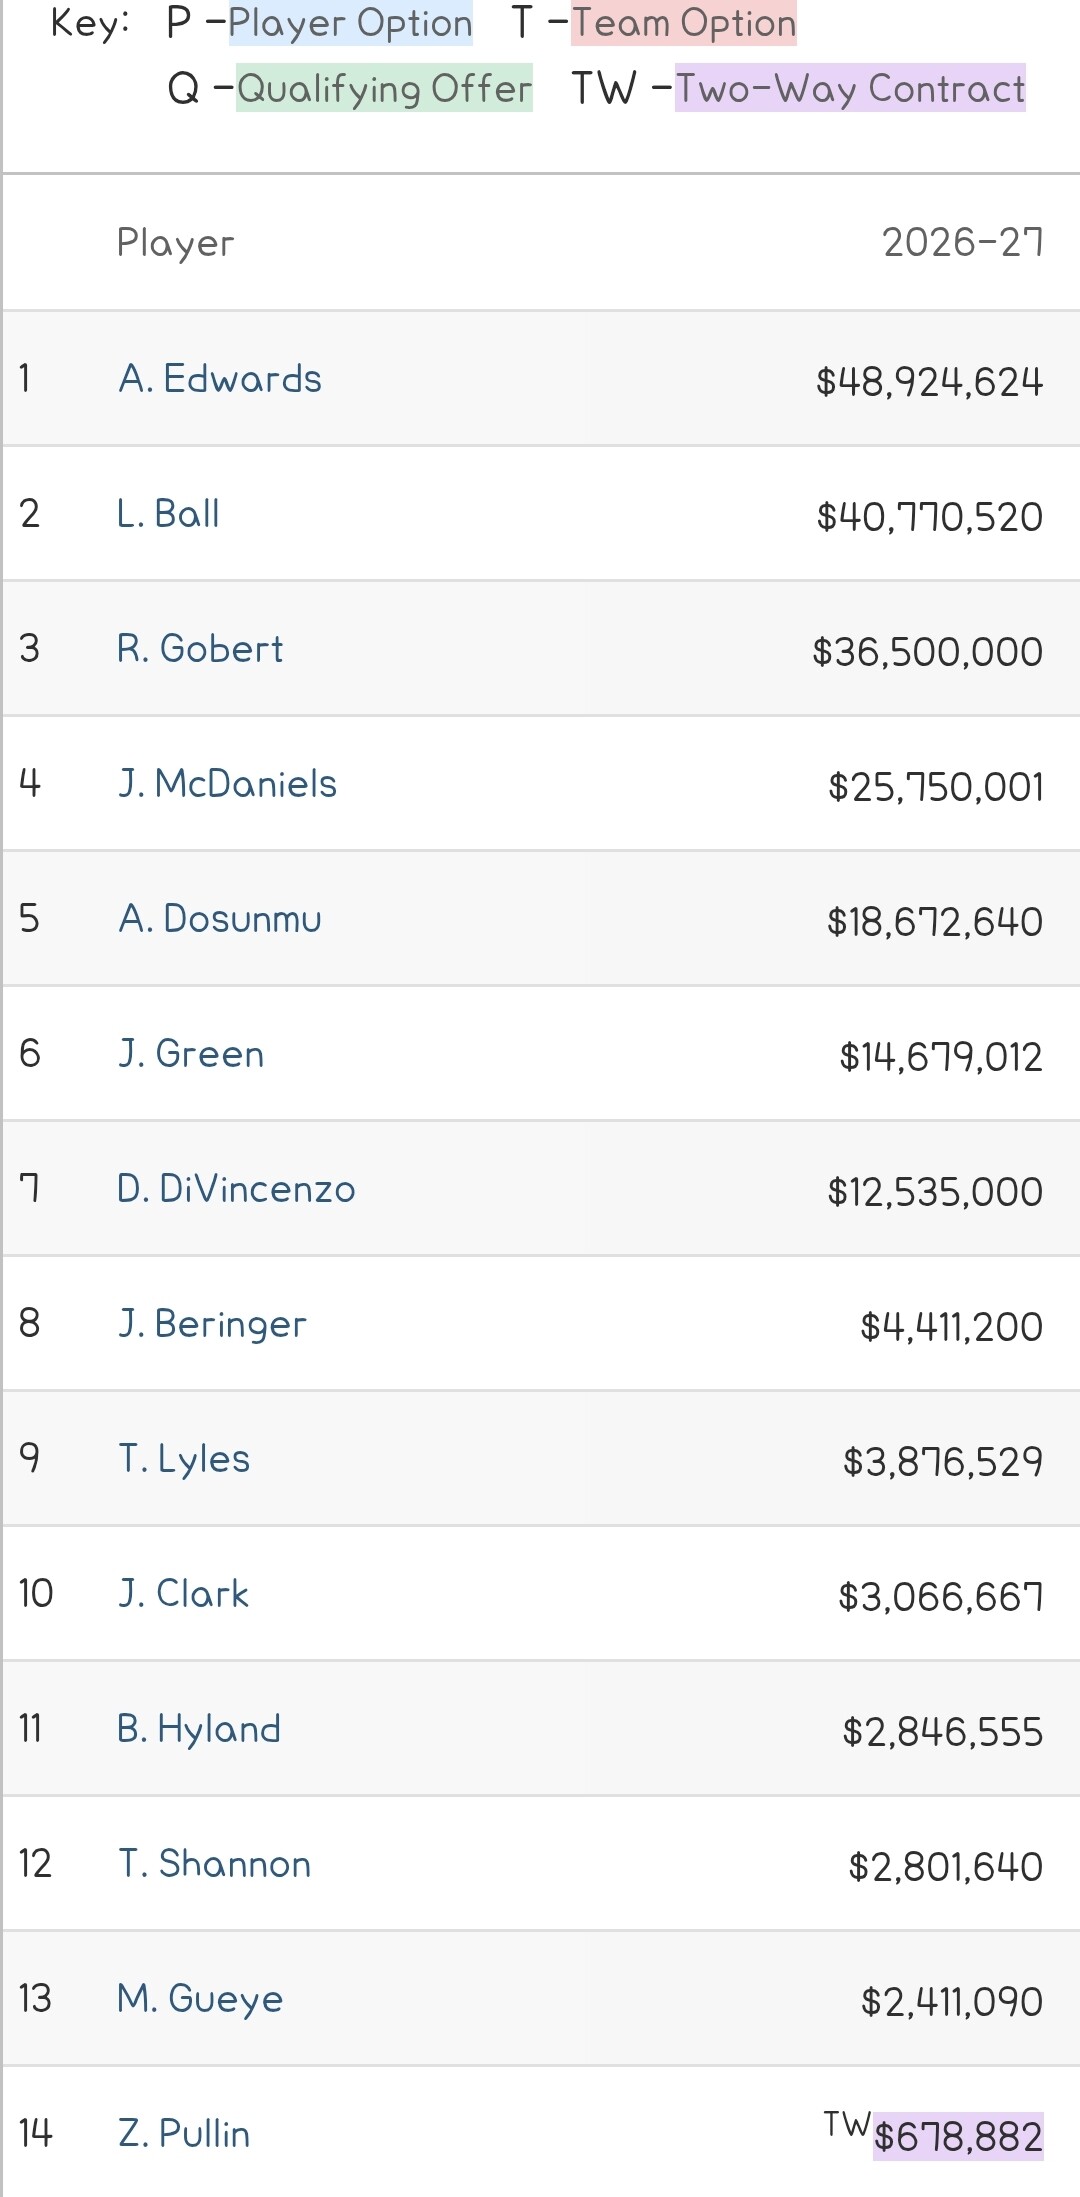This screenshot has width=1080, height=2197.
Task: Open J. Beringer player page
Action: (x=212, y=1324)
